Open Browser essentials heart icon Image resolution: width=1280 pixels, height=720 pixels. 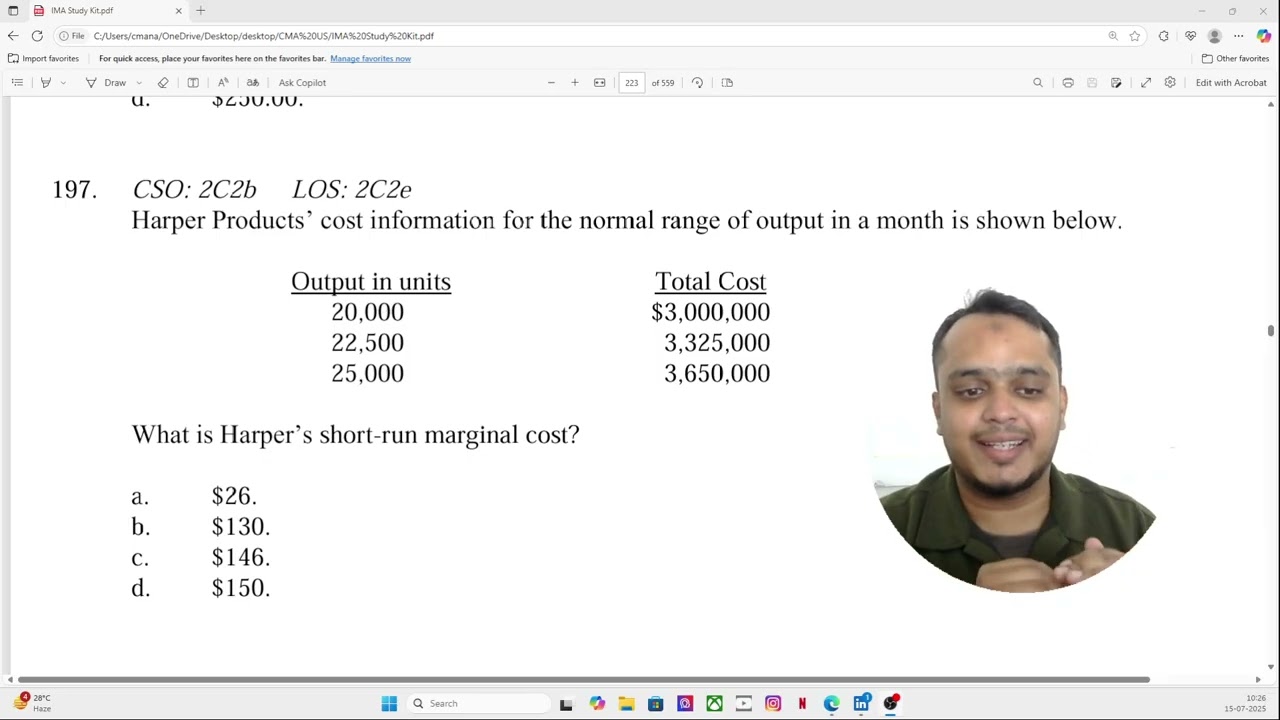(1191, 36)
